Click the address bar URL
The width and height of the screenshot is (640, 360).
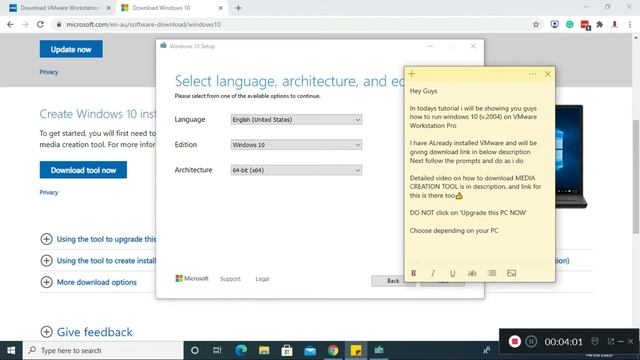pyautogui.click(x=144, y=24)
